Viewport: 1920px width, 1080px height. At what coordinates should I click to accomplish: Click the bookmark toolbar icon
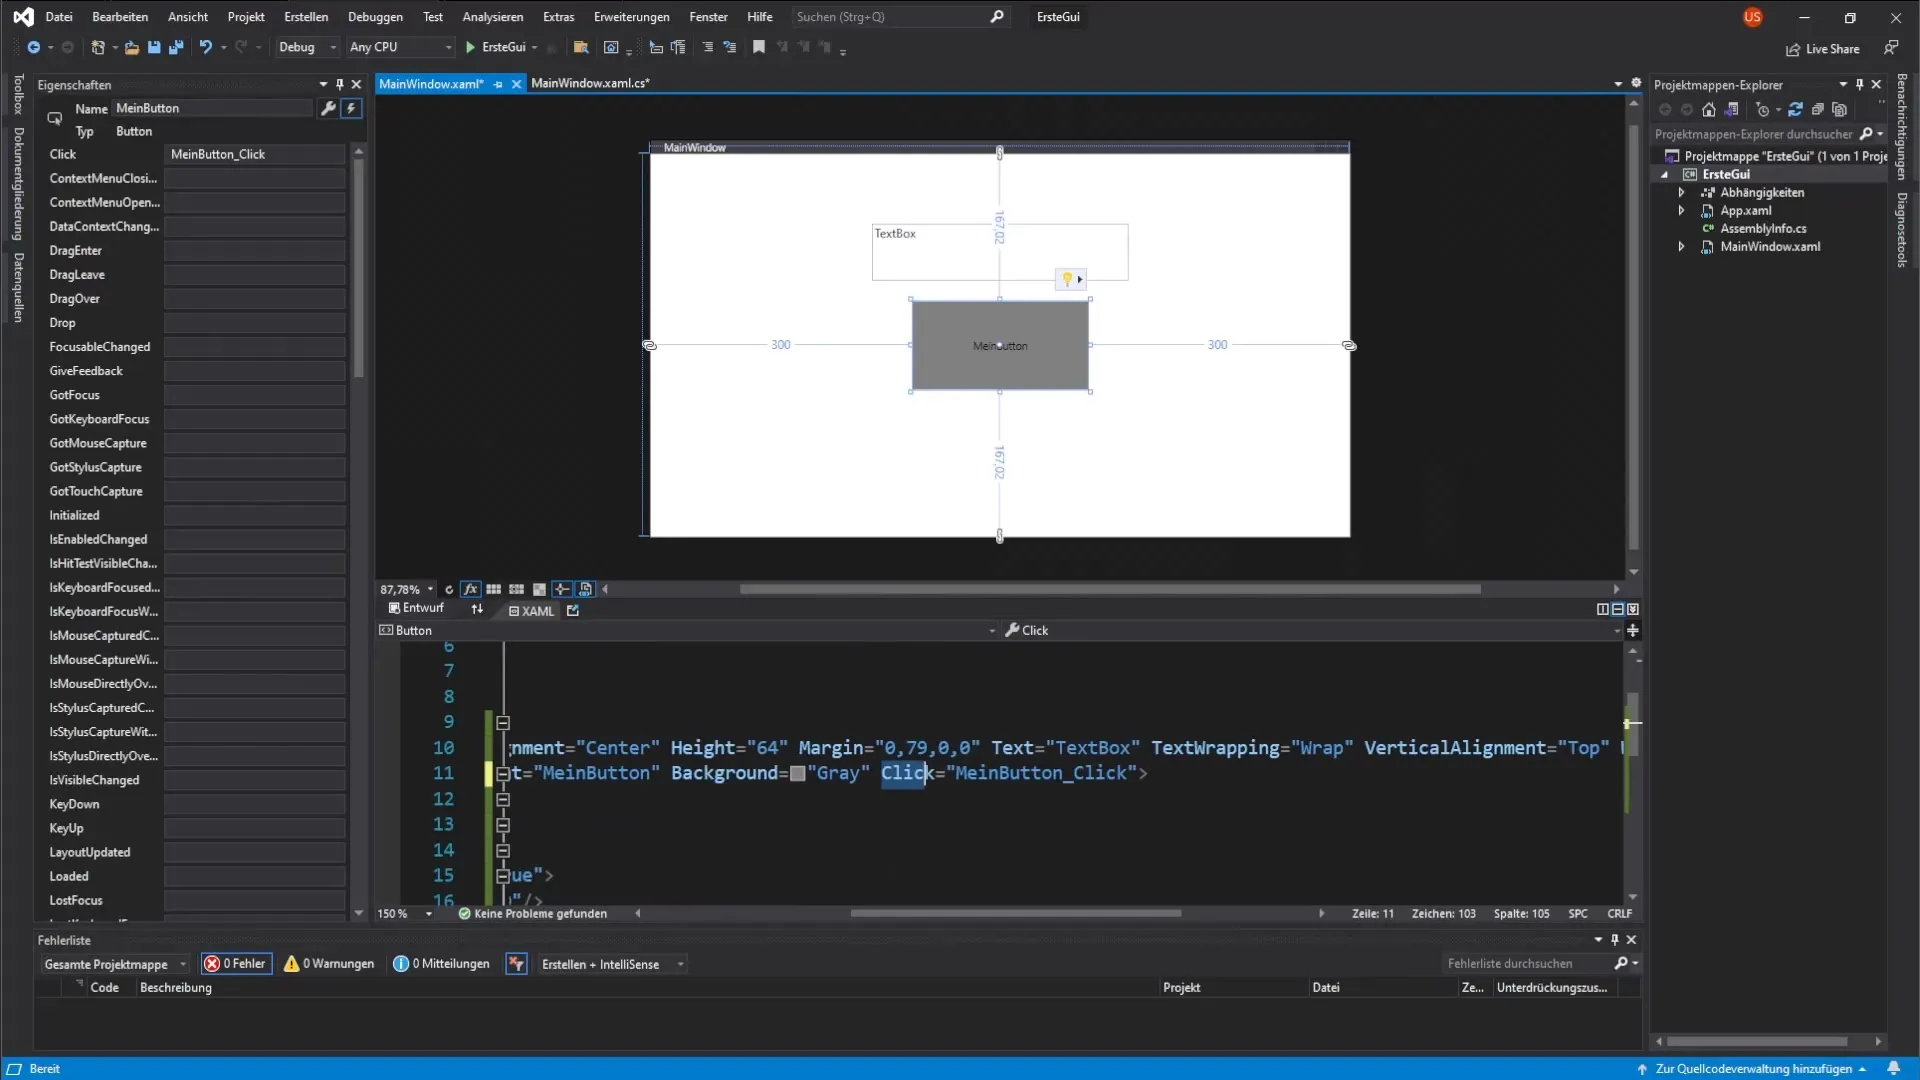tap(759, 47)
